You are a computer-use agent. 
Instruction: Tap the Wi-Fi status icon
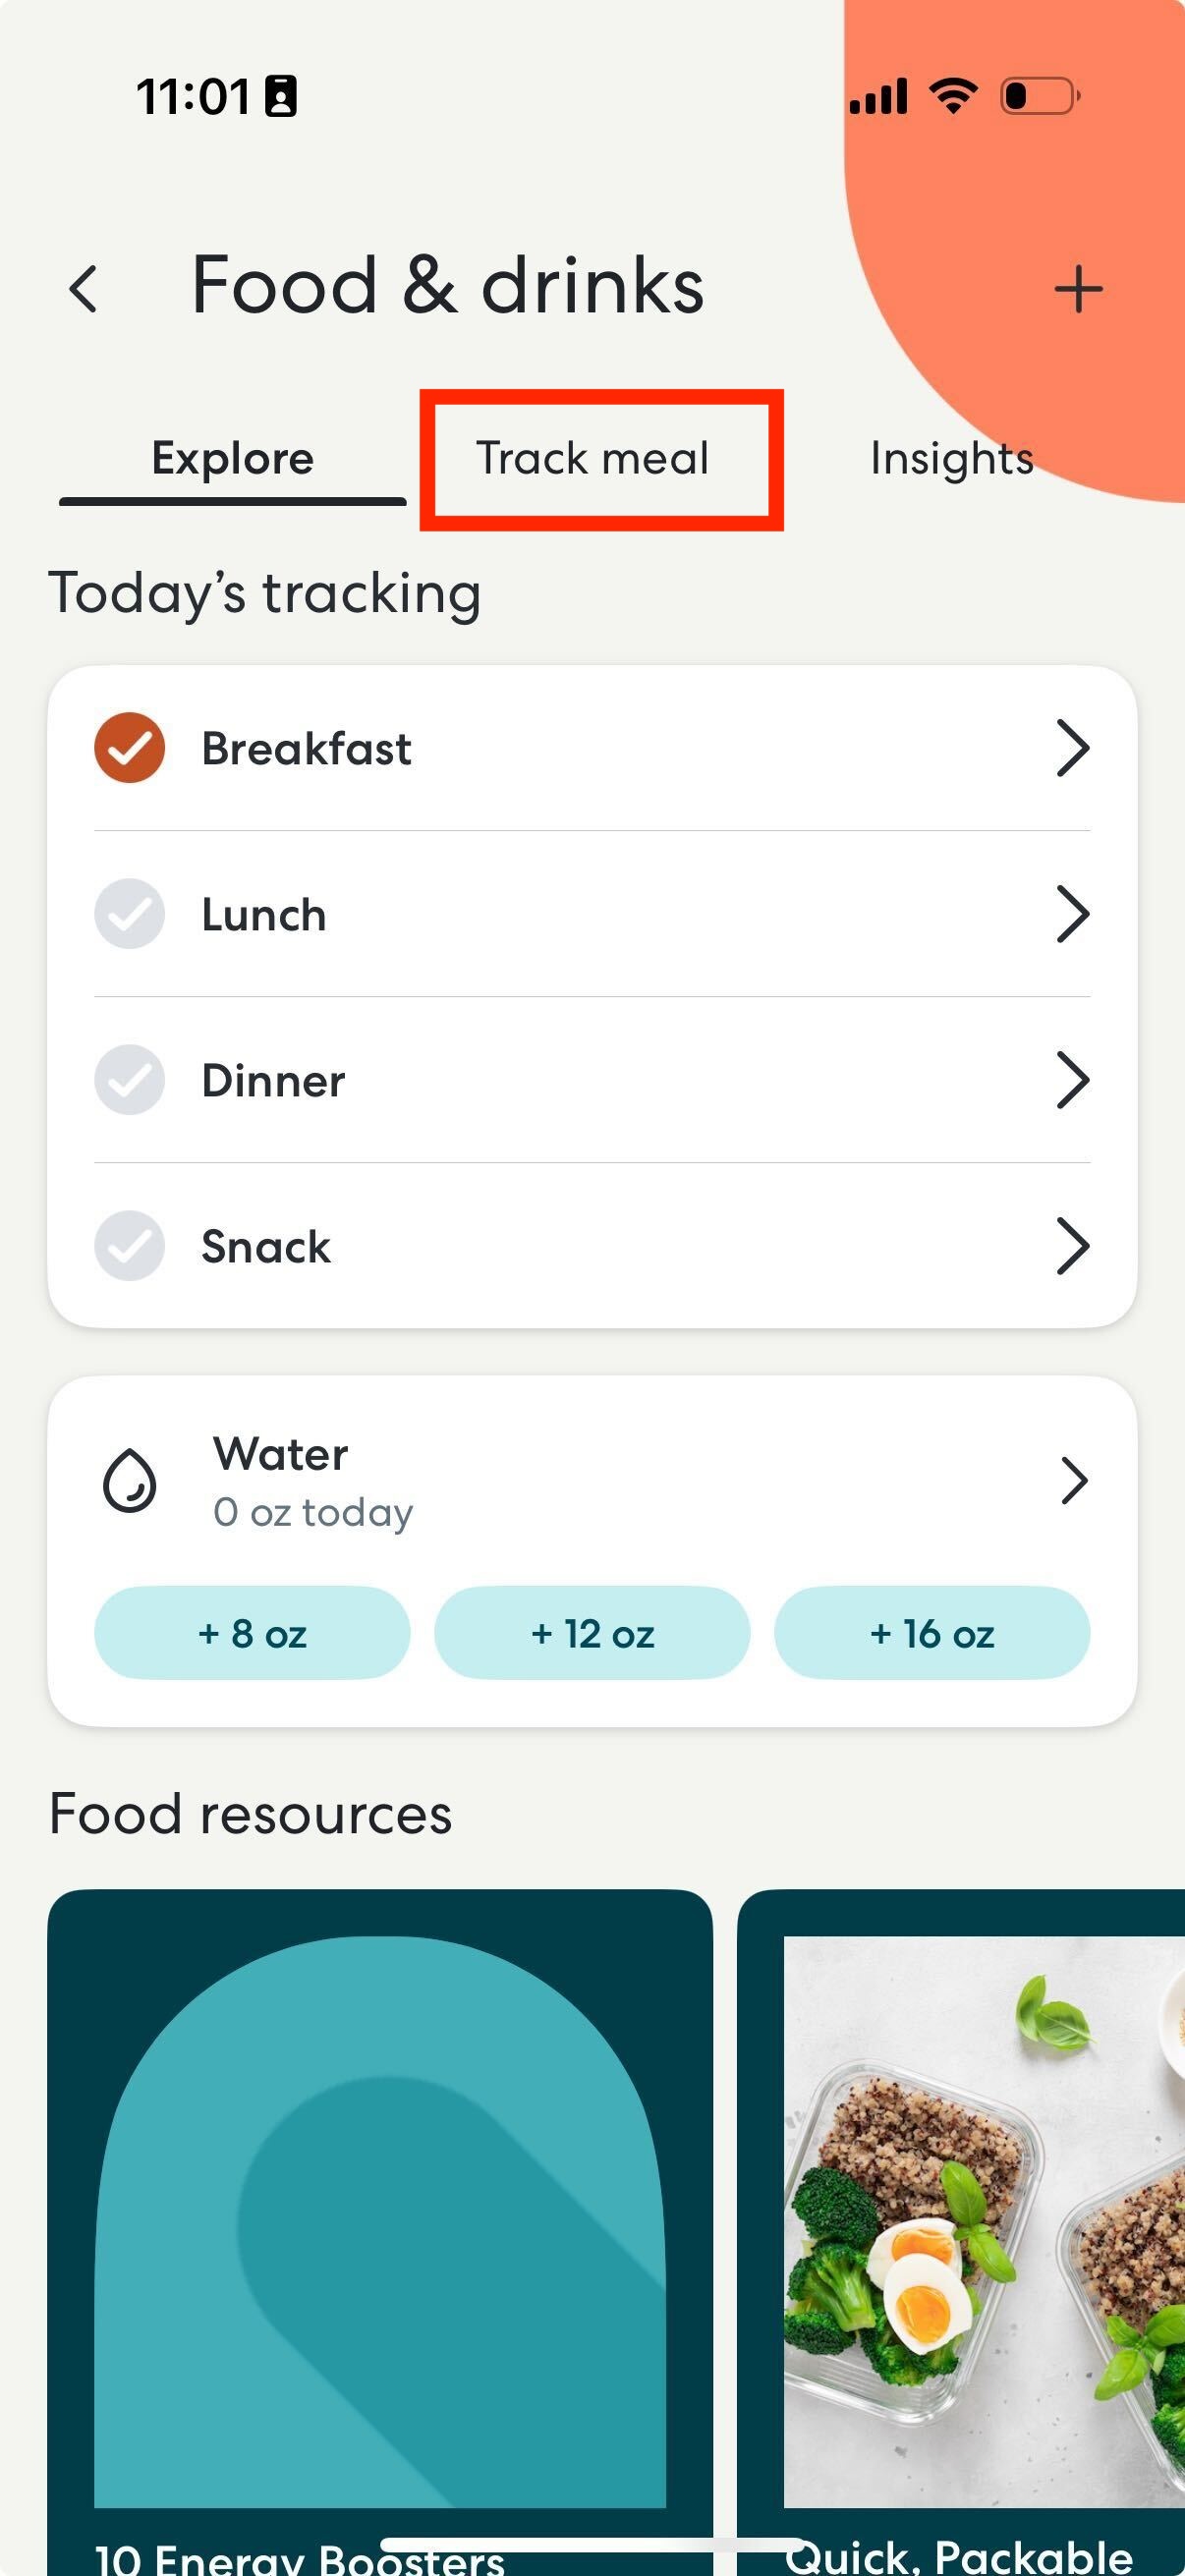[953, 96]
